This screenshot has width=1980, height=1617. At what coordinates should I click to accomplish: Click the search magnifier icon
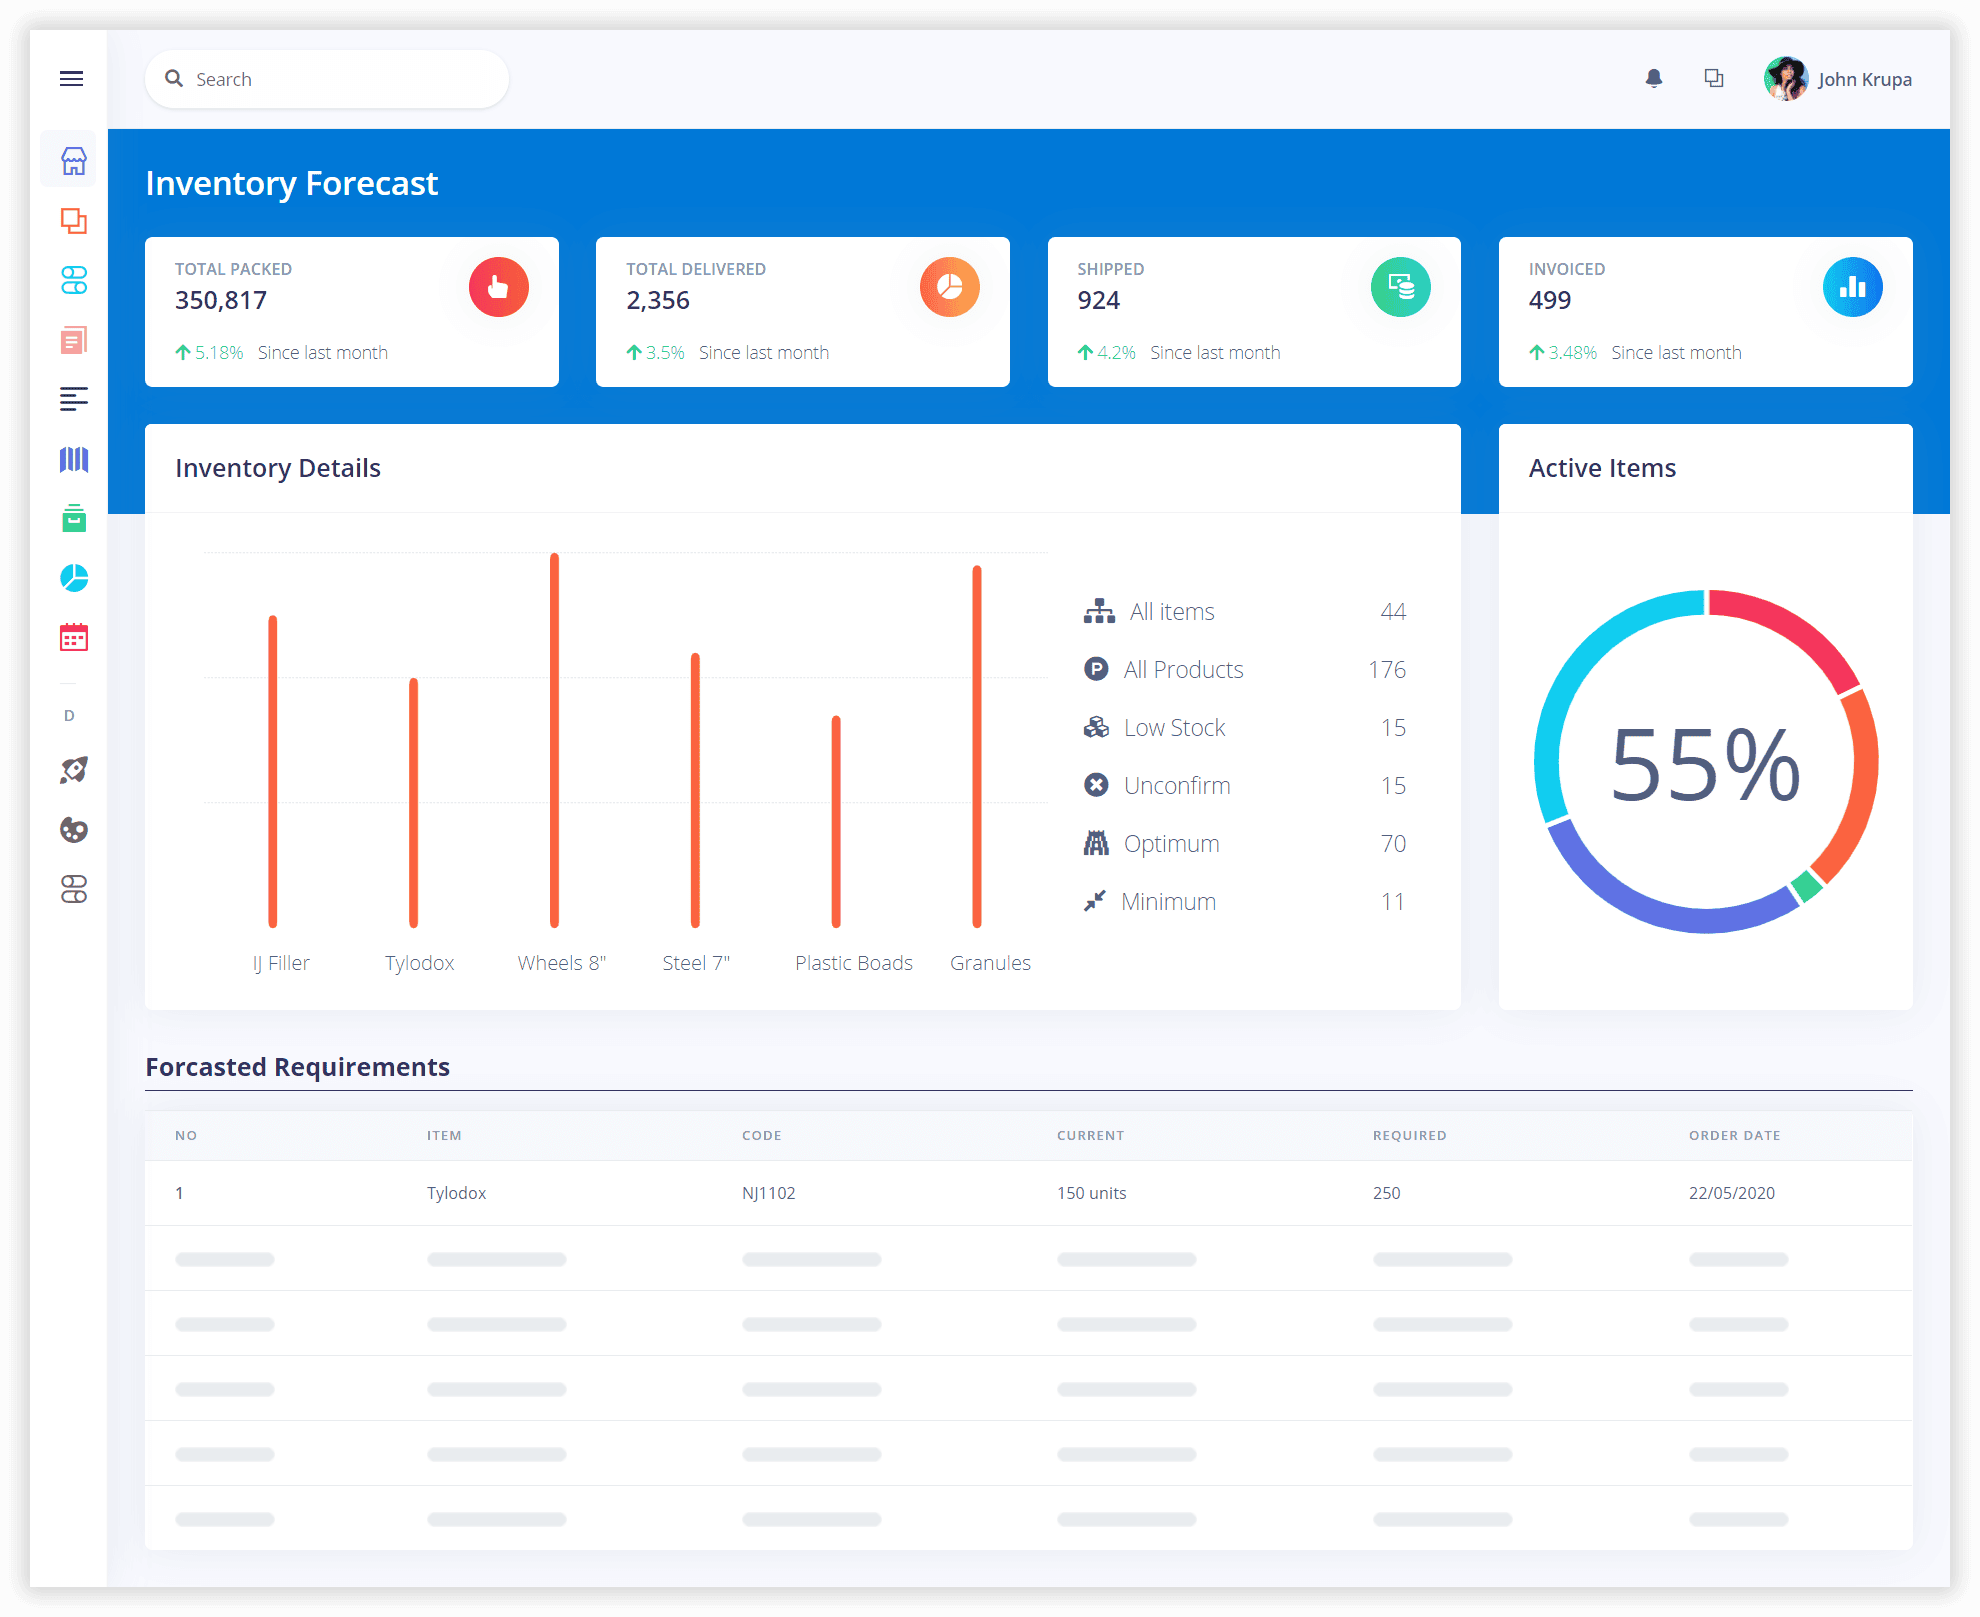point(174,78)
